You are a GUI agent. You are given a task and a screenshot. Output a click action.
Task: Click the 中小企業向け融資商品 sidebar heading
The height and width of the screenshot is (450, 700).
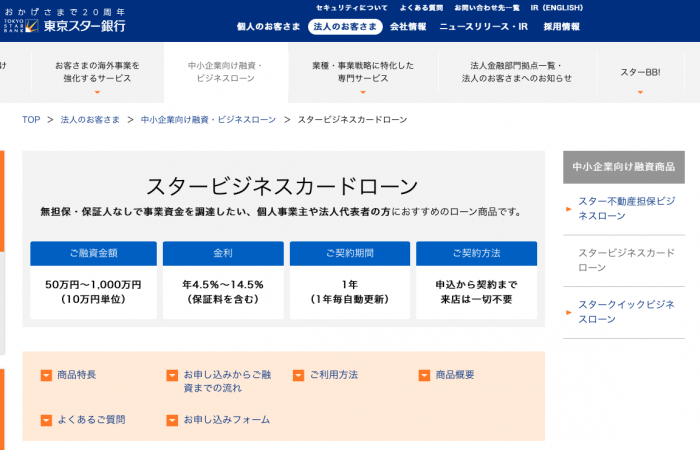click(x=624, y=167)
